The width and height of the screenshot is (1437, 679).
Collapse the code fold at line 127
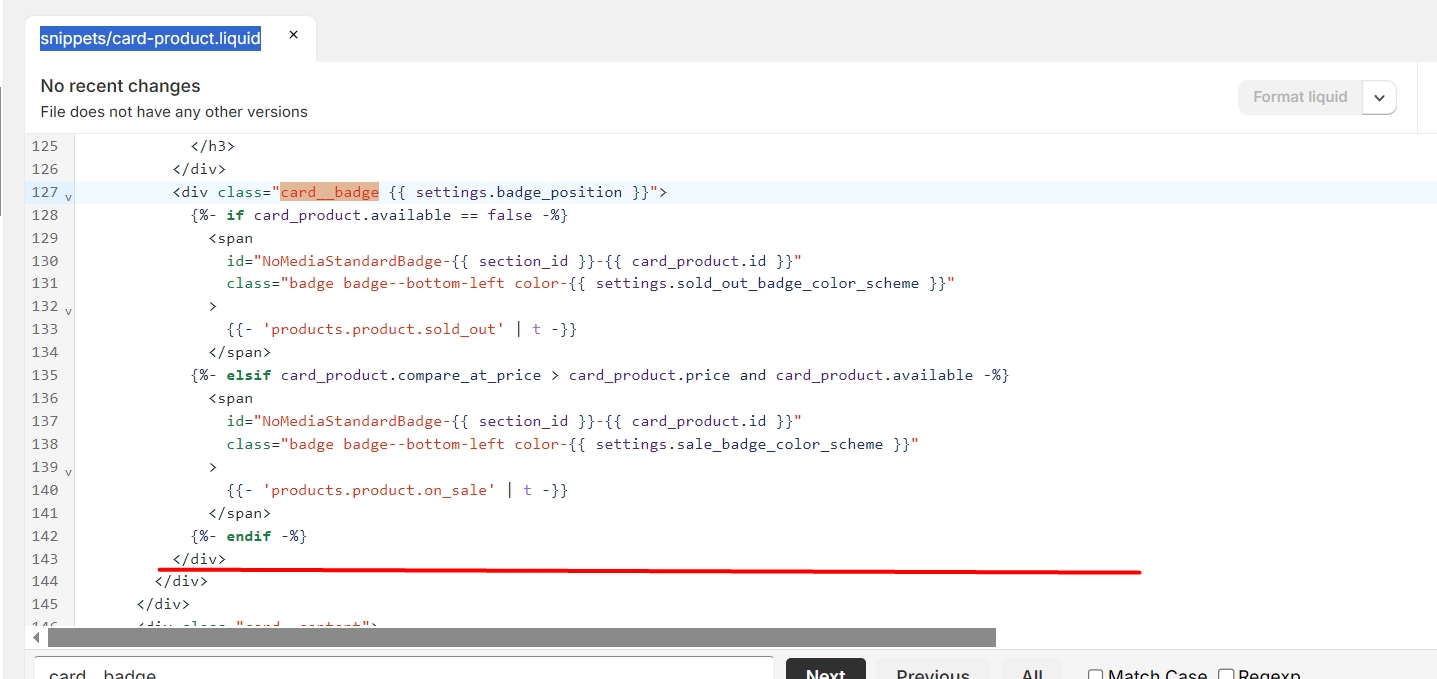pos(68,196)
